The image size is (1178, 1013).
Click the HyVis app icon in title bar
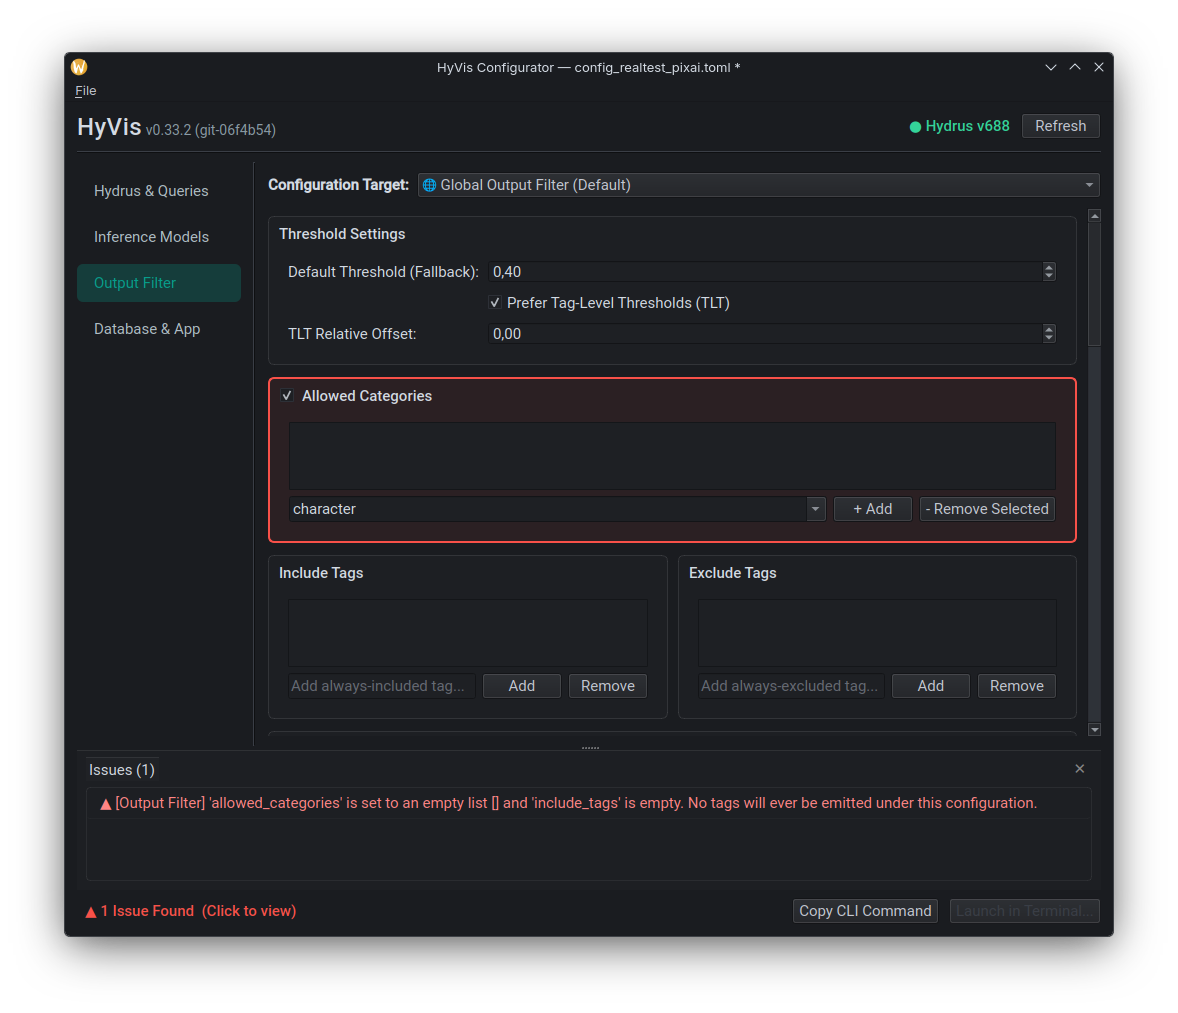79,67
